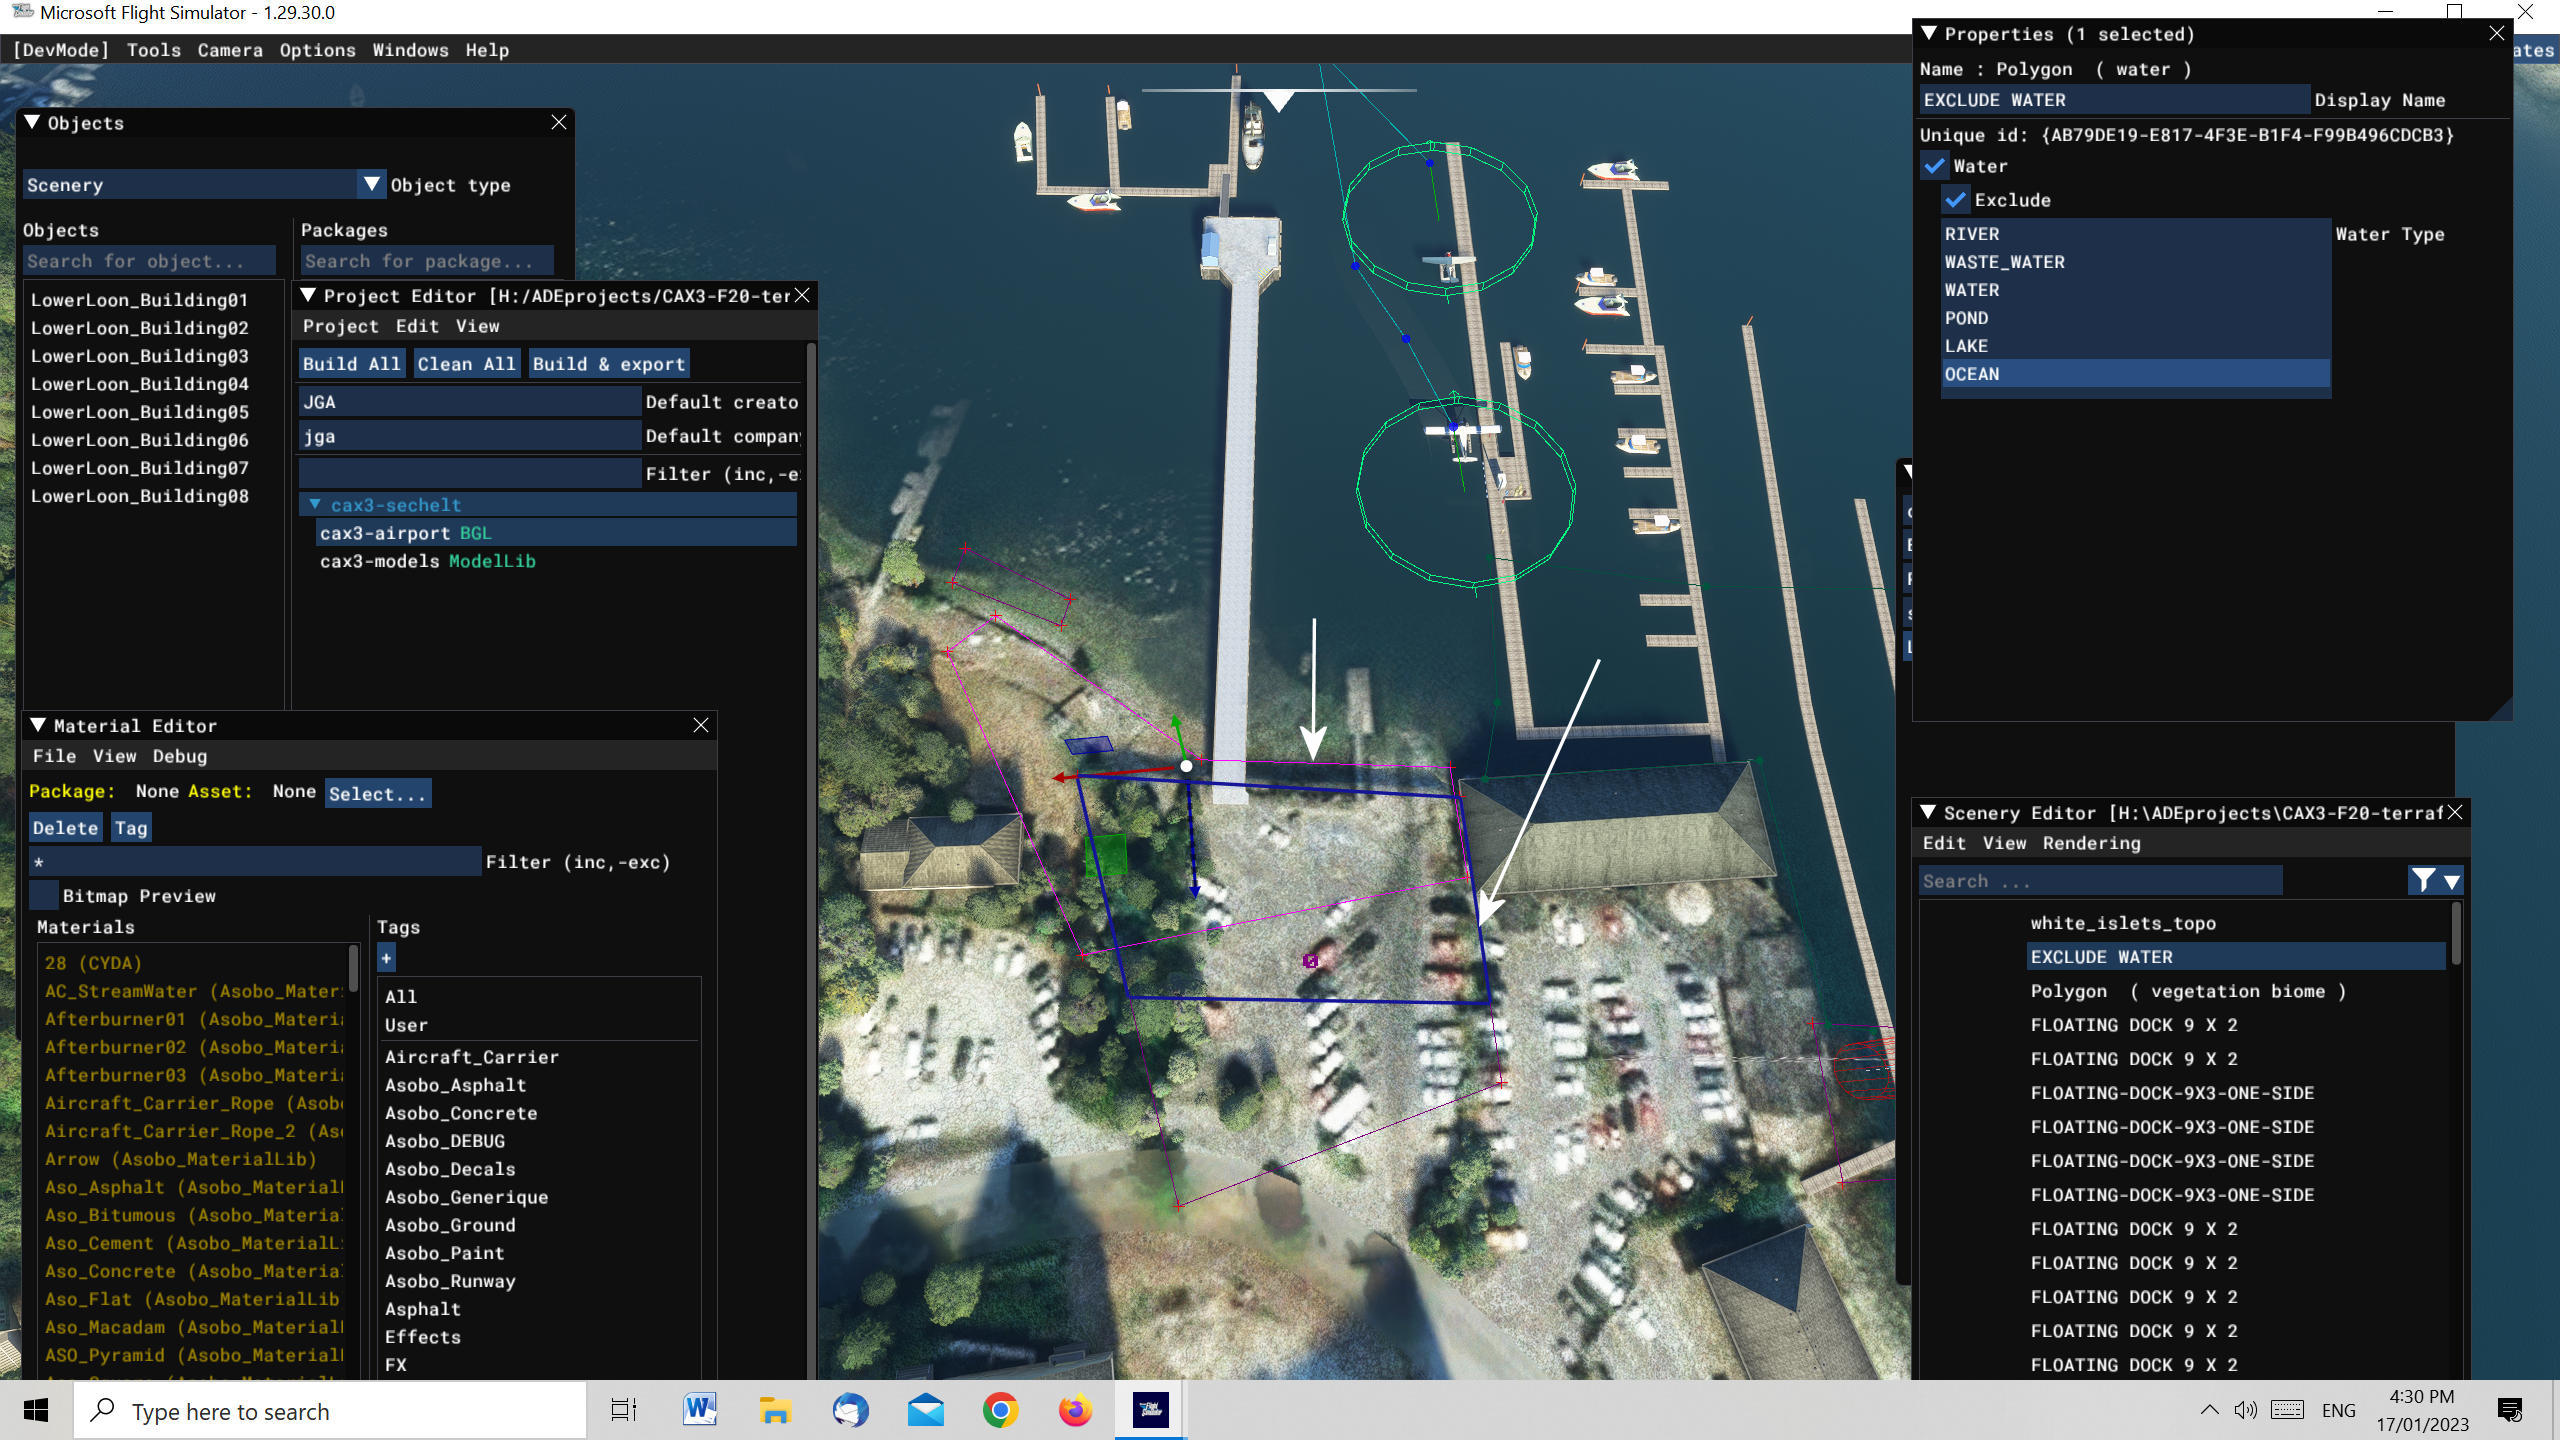Image resolution: width=2560 pixels, height=1440 pixels.
Task: Edit the EXCLUDE WATER display name field
Action: pyautogui.click(x=2114, y=99)
